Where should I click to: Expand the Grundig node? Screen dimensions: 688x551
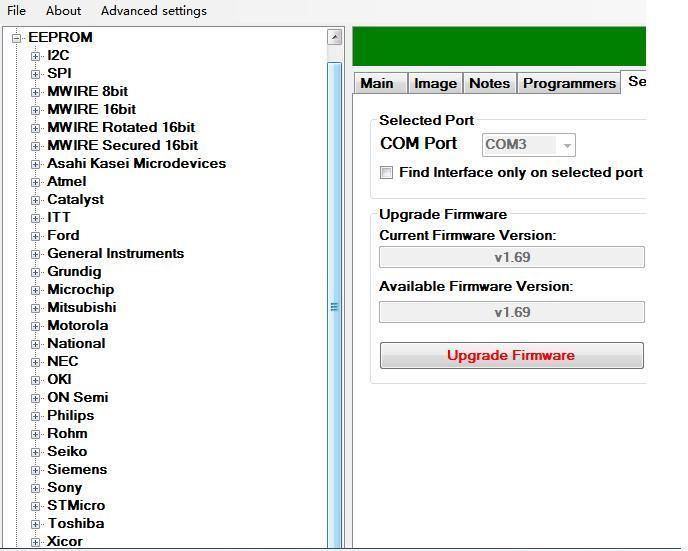(36, 272)
